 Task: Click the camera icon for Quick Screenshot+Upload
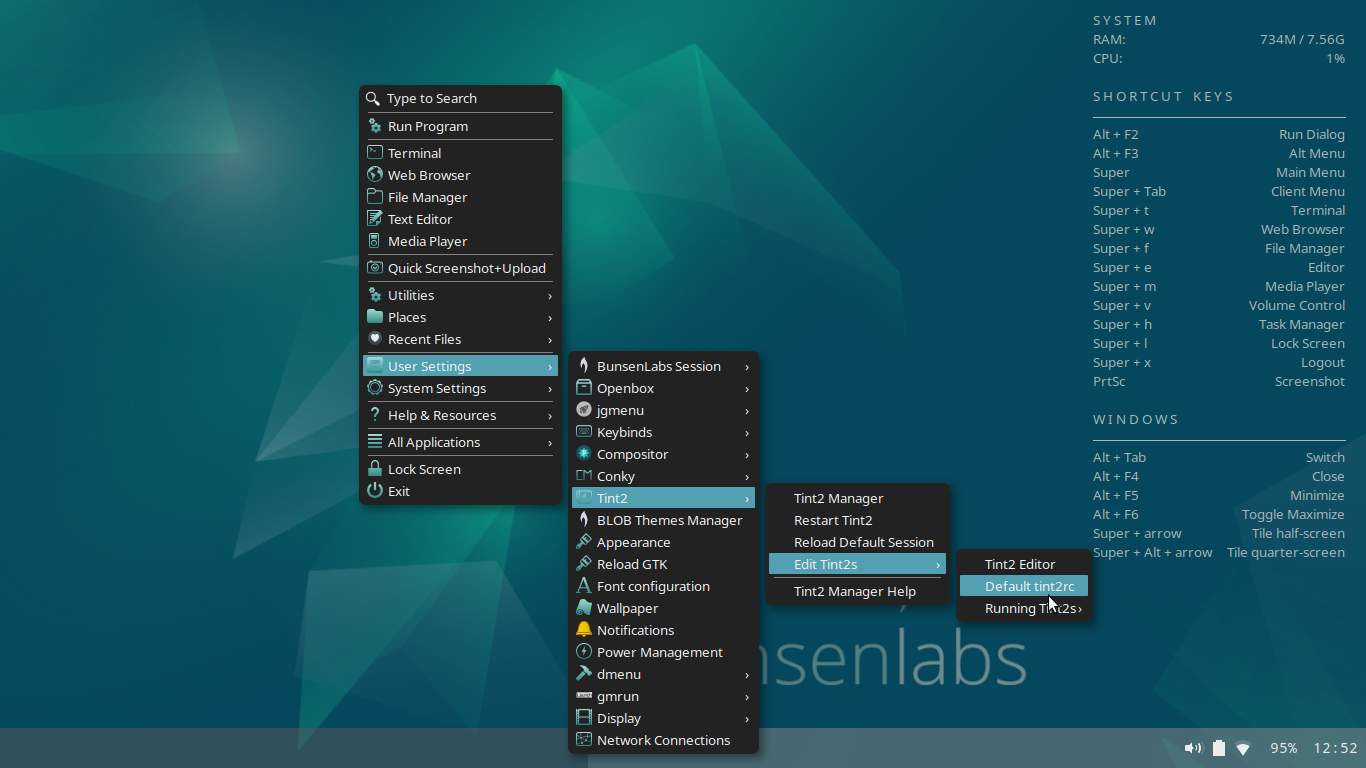click(x=375, y=268)
